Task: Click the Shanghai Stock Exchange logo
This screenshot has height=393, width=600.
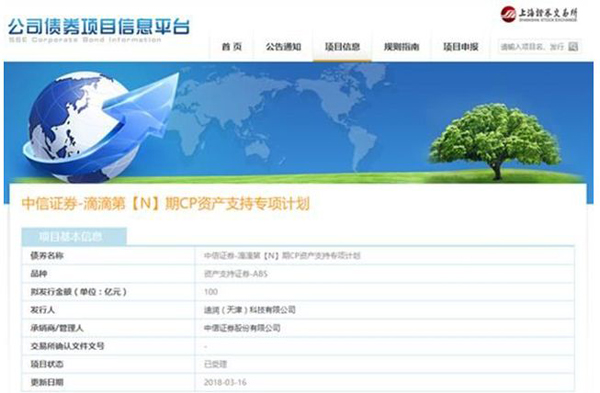Action: 539,14
